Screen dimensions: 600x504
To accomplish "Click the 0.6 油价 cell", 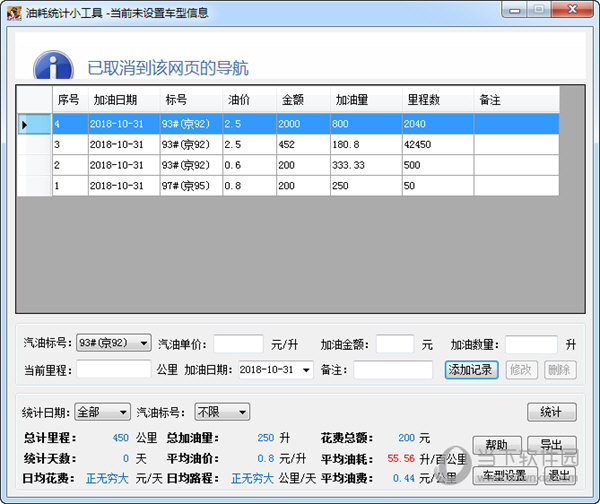I will [249, 165].
